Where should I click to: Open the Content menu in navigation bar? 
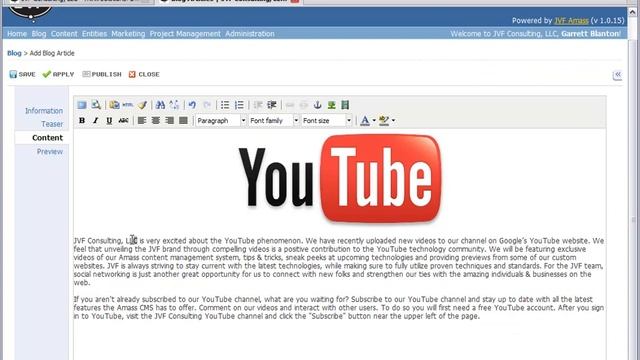[x=64, y=33]
